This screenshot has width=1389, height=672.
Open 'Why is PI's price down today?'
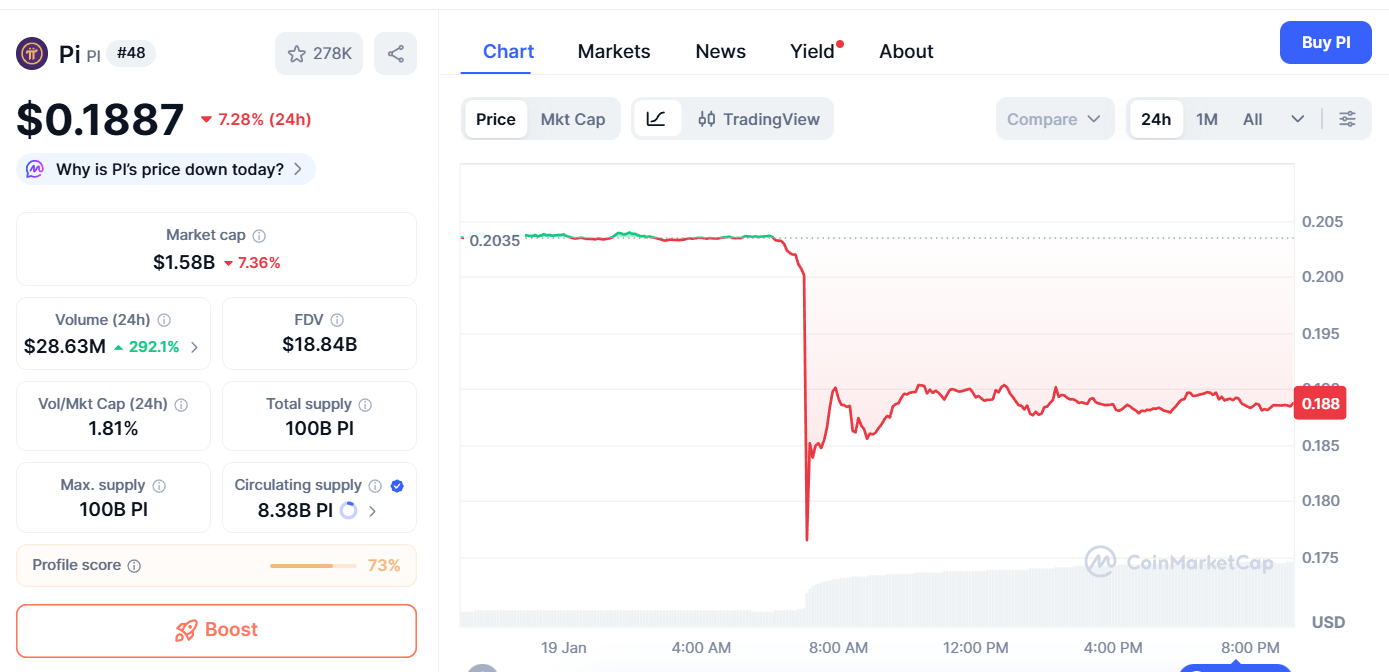click(166, 169)
